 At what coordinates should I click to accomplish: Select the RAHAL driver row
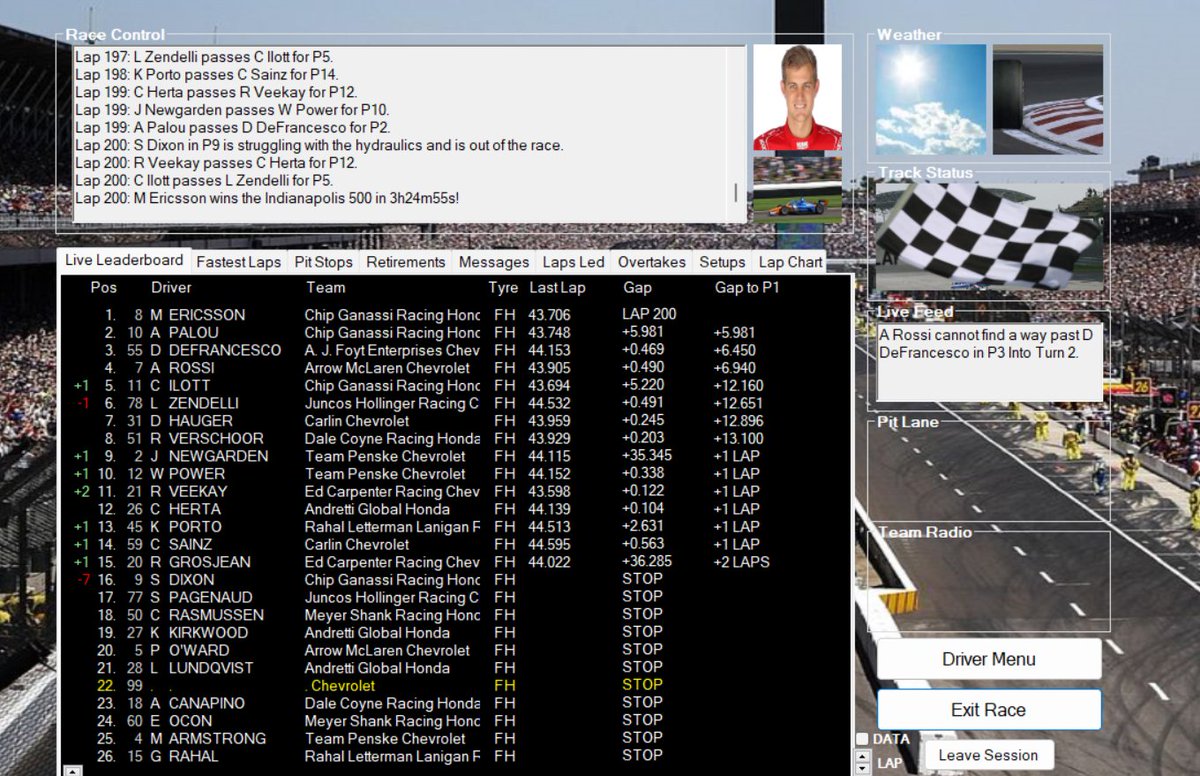(x=455, y=757)
